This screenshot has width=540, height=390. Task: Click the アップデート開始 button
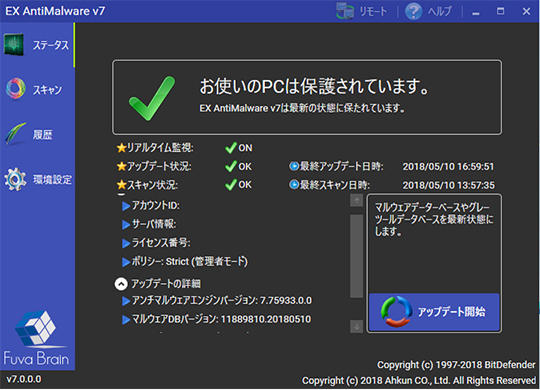tap(434, 312)
